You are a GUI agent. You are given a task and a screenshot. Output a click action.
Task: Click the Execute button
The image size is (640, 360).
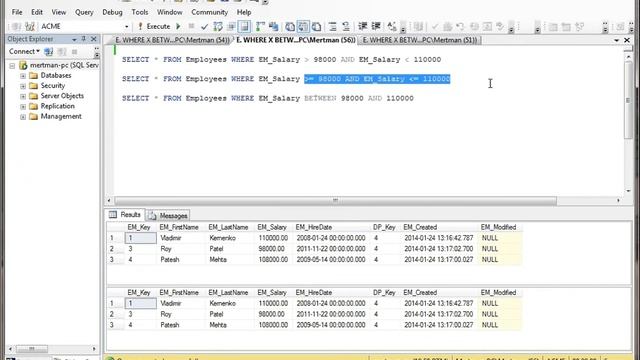tap(153, 27)
